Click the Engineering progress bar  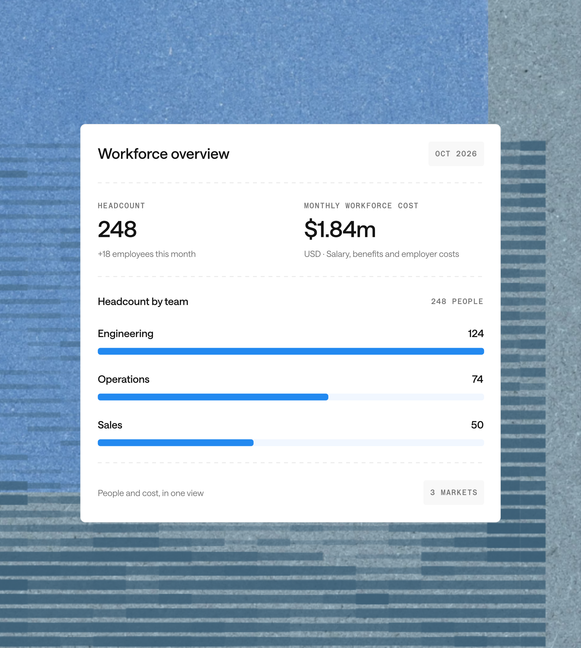tap(290, 351)
